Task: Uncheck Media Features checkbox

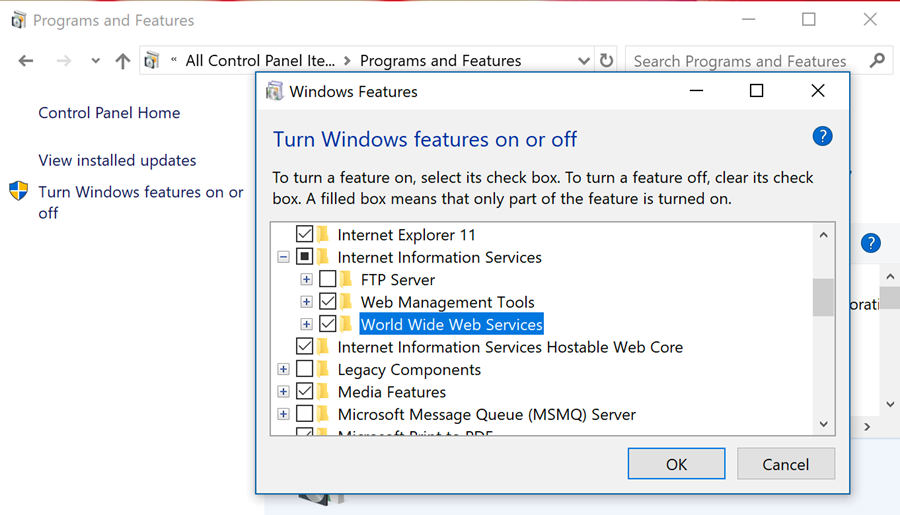Action: coord(304,391)
